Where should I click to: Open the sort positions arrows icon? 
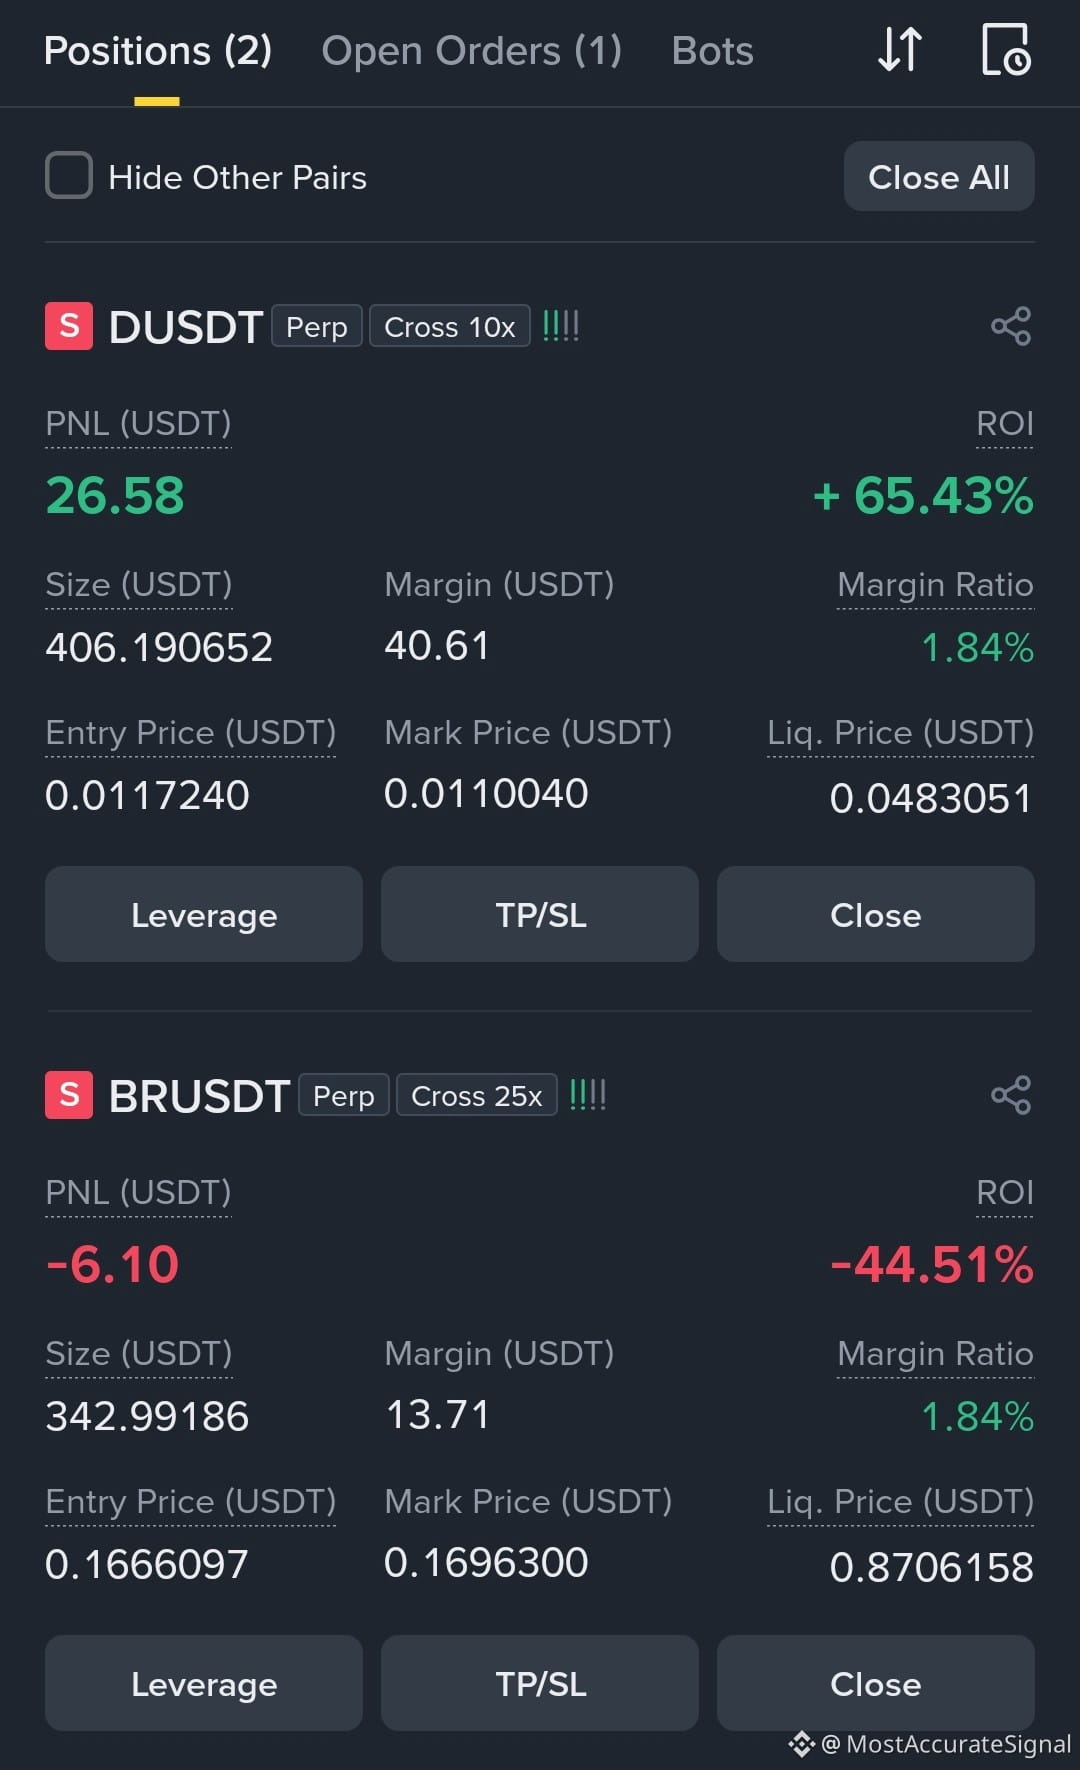(899, 49)
